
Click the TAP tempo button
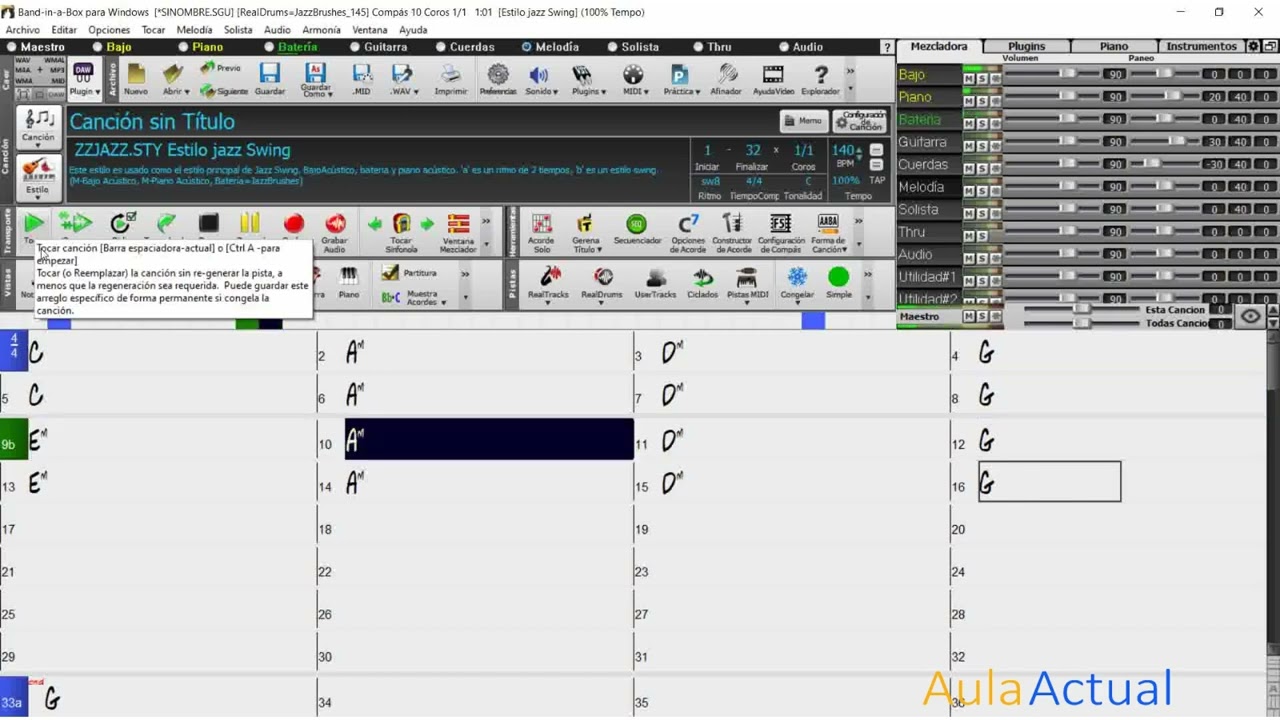(x=876, y=181)
